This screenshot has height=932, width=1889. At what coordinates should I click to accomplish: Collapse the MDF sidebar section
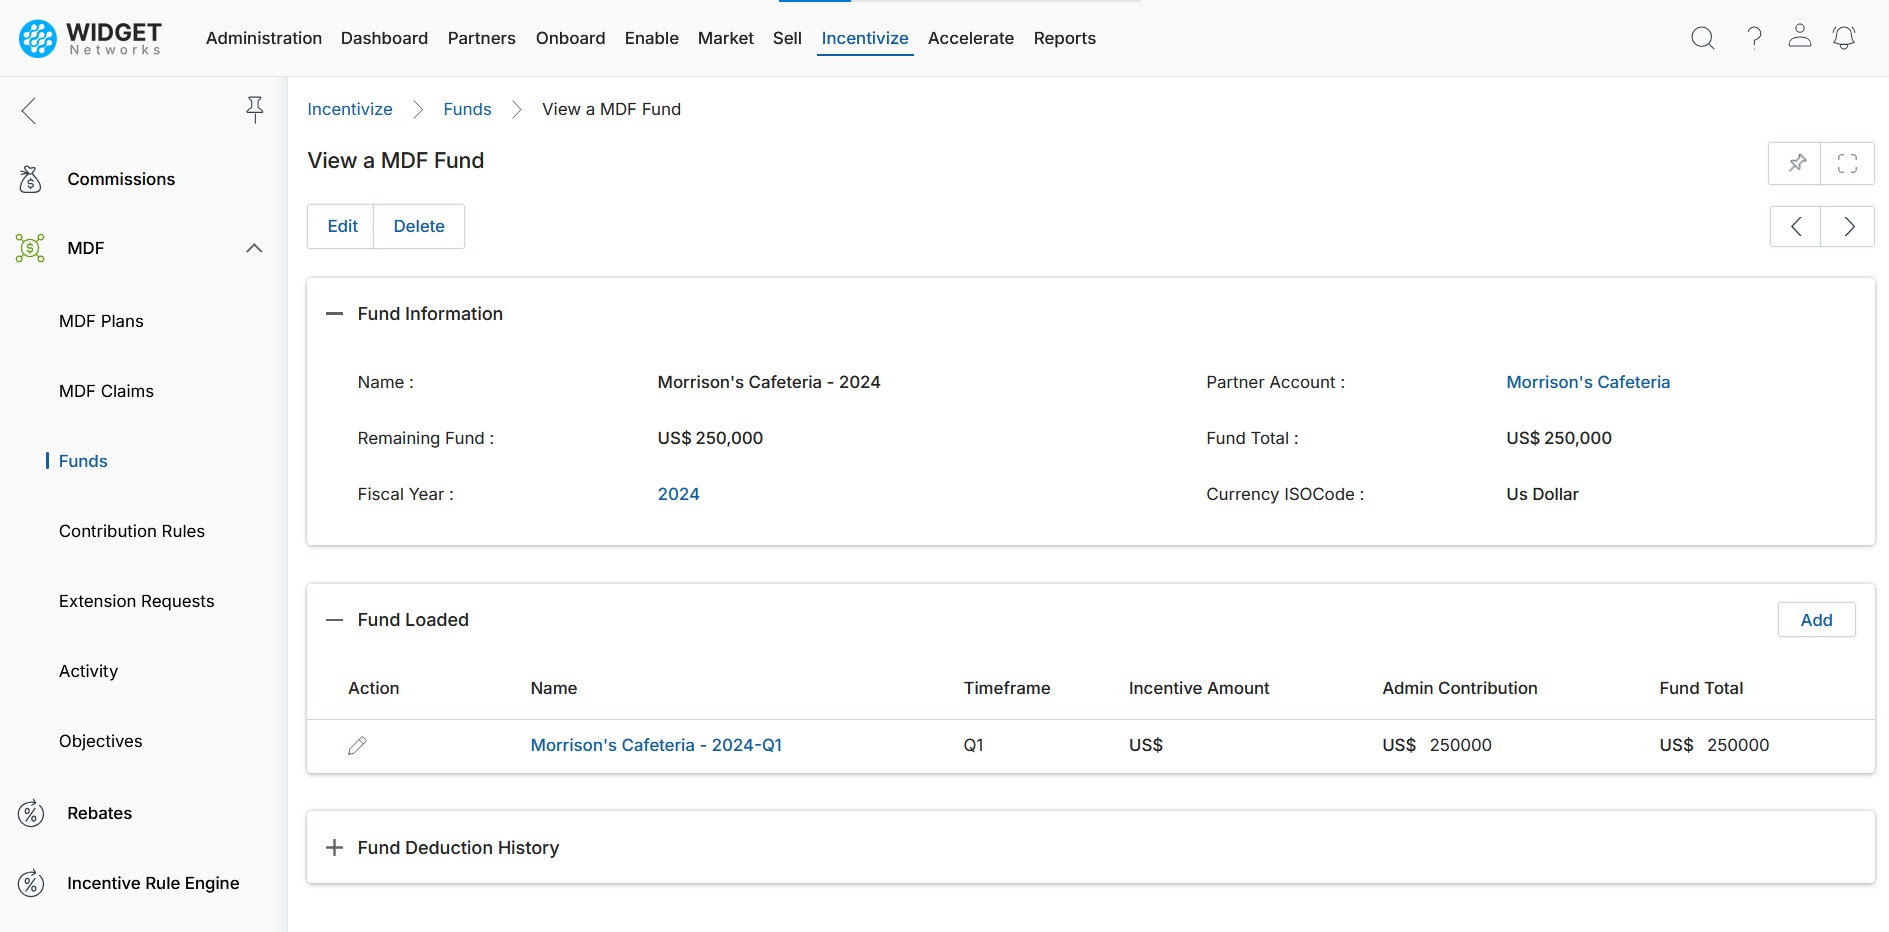click(254, 248)
